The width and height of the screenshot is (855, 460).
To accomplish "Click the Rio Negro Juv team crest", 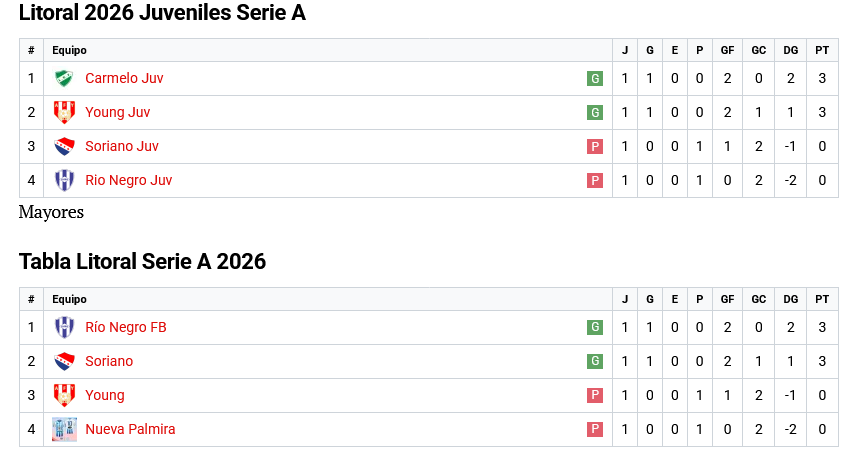I will click(x=64, y=180).
